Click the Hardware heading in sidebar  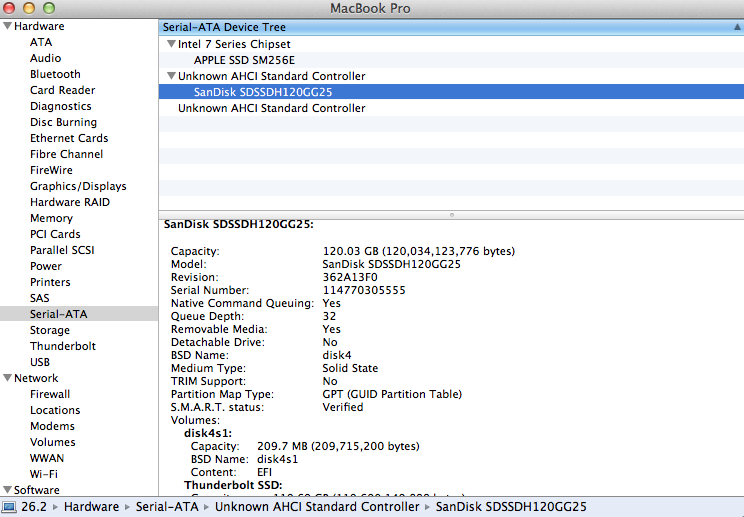pyautogui.click(x=39, y=26)
